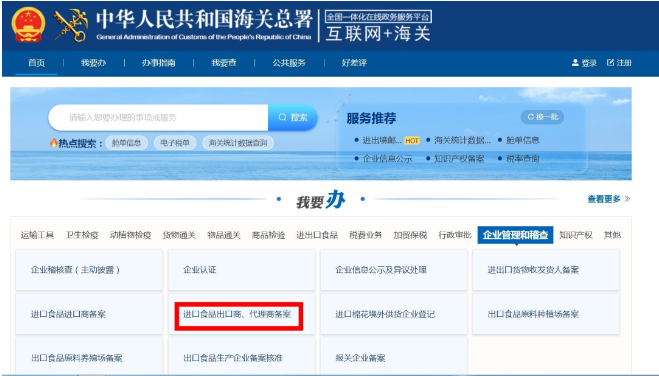Viewport: 659px width, 376px height.
Task: Open recommended service 税率查询
Action: point(522,159)
